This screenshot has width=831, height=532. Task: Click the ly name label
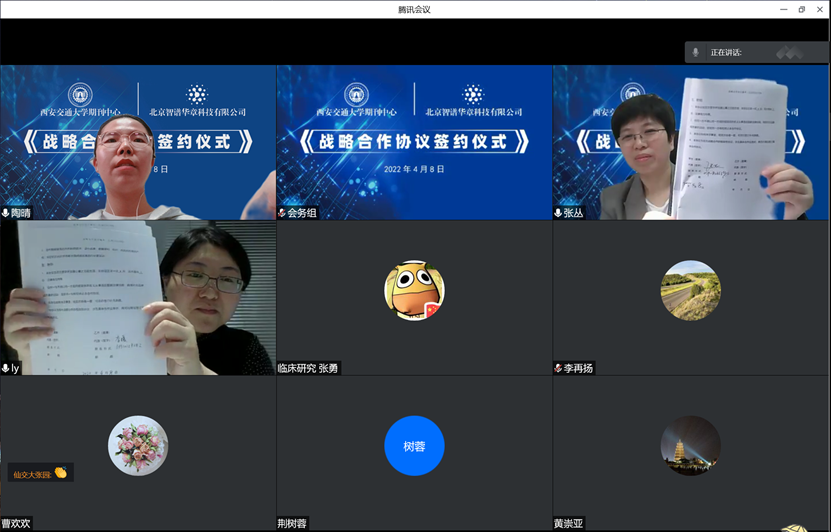(x=15, y=368)
